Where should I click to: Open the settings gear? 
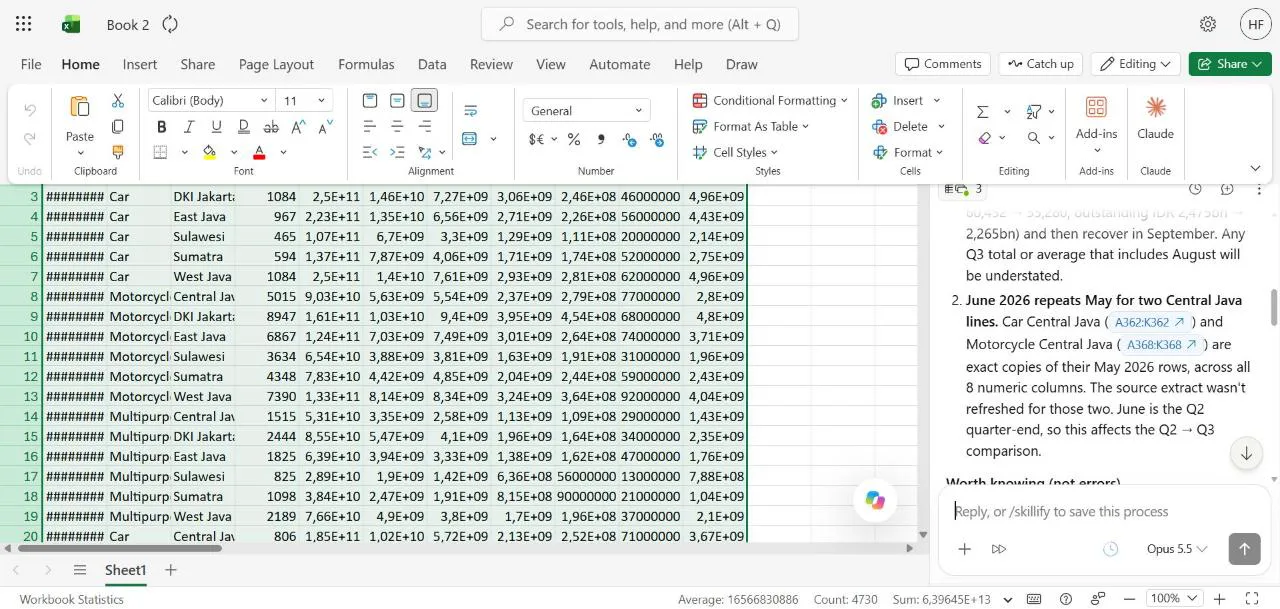pyautogui.click(x=1208, y=24)
